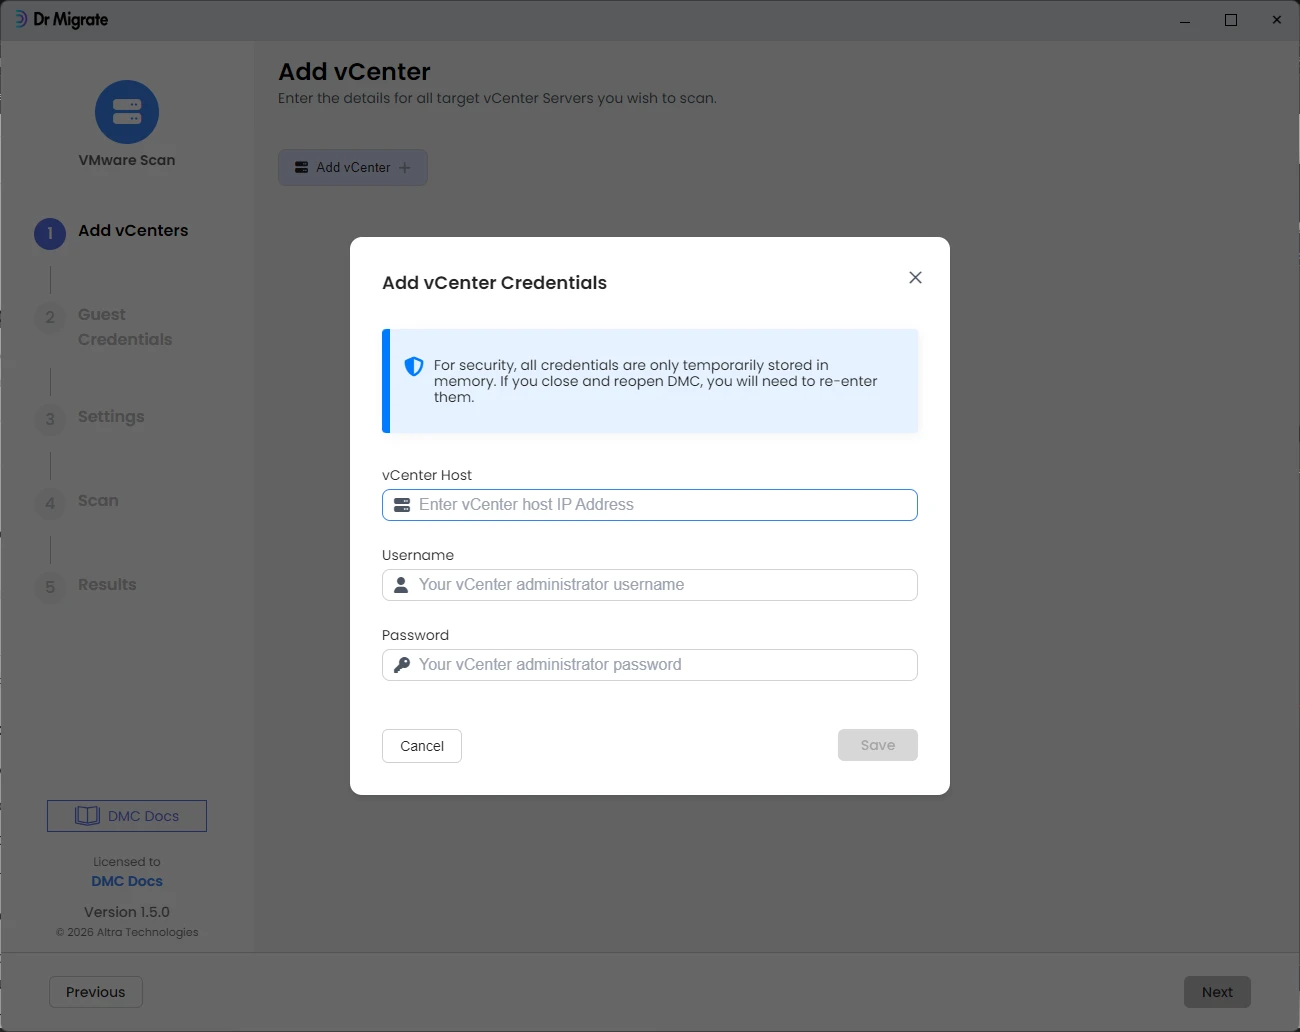Click the 'Password' field label
The width and height of the screenshot is (1300, 1032).
pyautogui.click(x=415, y=635)
